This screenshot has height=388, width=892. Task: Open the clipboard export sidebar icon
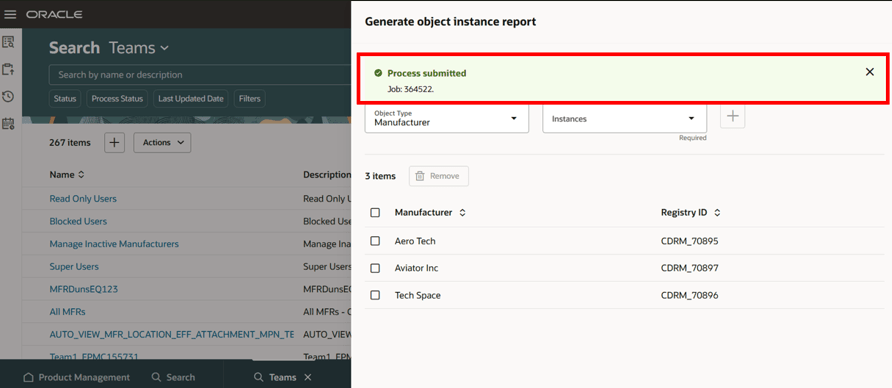pos(8,69)
